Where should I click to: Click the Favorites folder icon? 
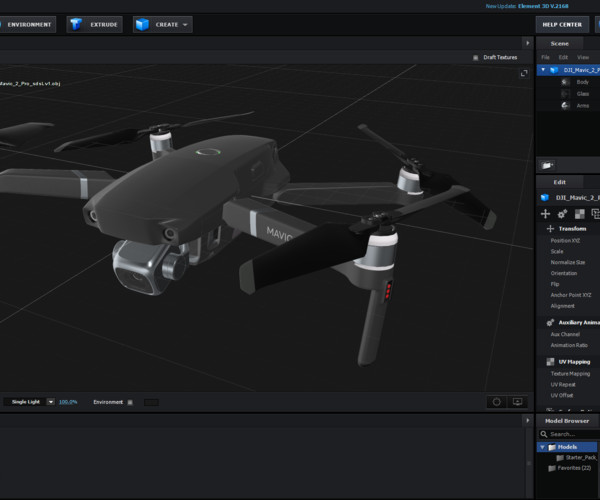click(552, 468)
